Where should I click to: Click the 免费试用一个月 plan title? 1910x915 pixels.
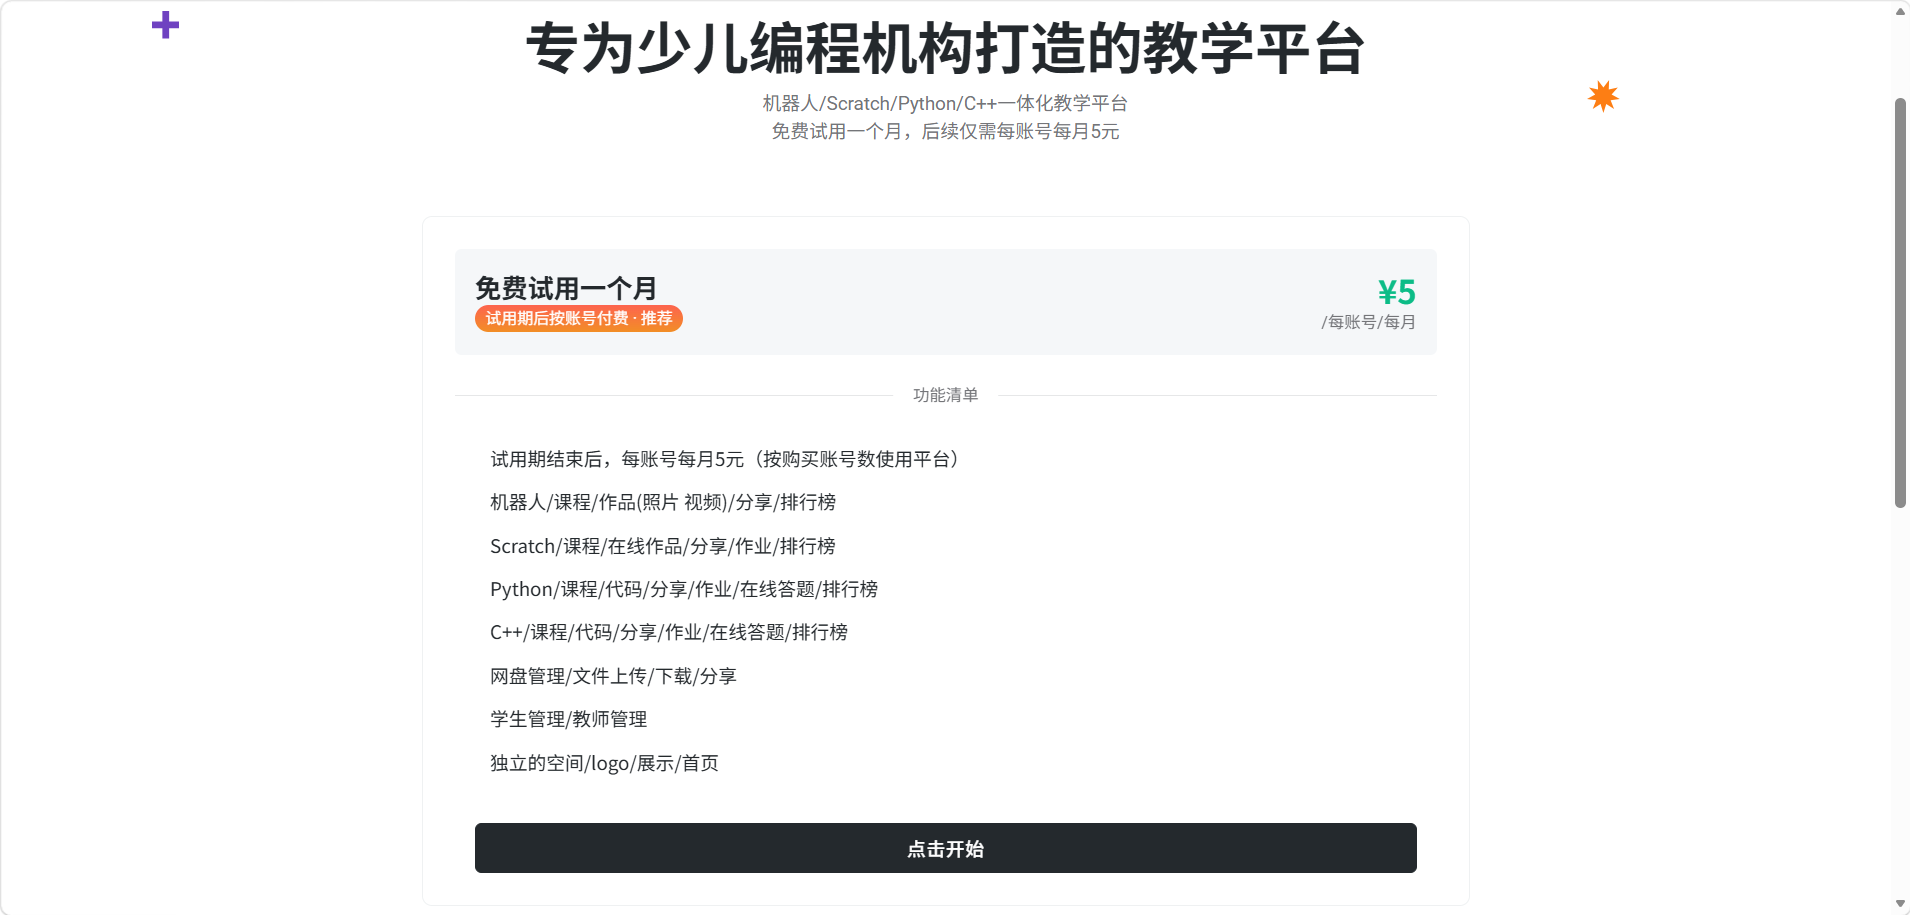566,288
